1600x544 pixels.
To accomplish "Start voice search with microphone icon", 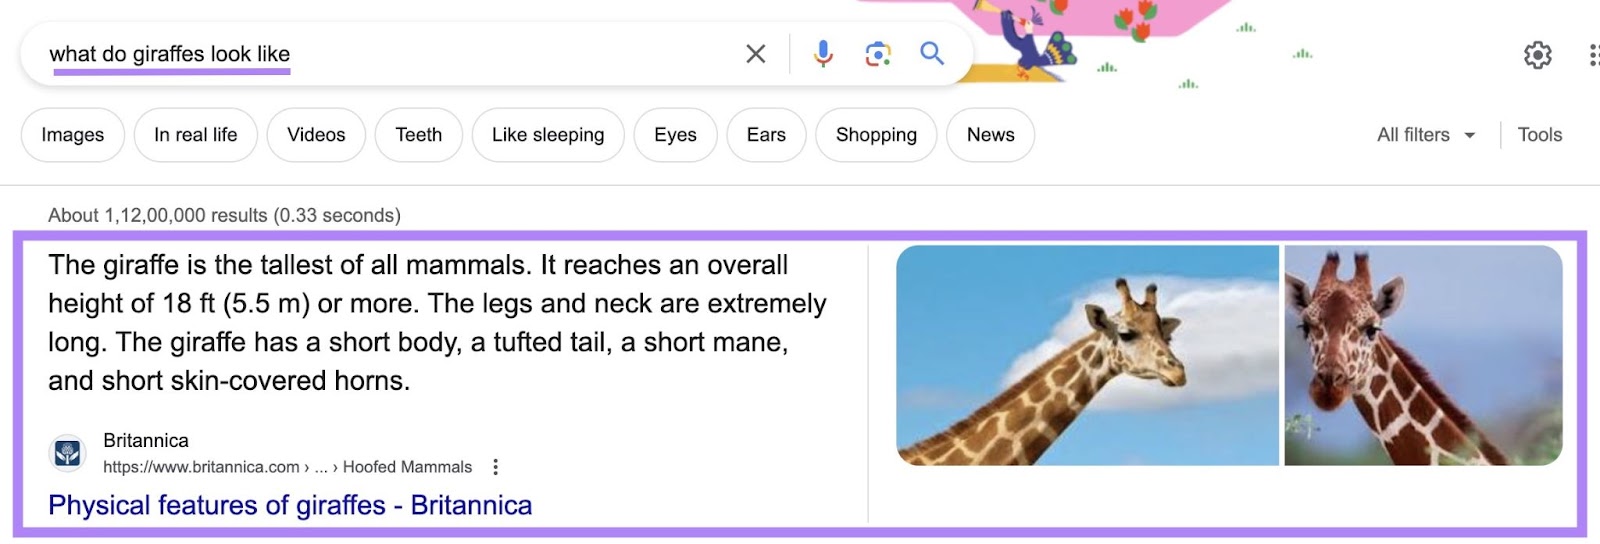I will 823,54.
